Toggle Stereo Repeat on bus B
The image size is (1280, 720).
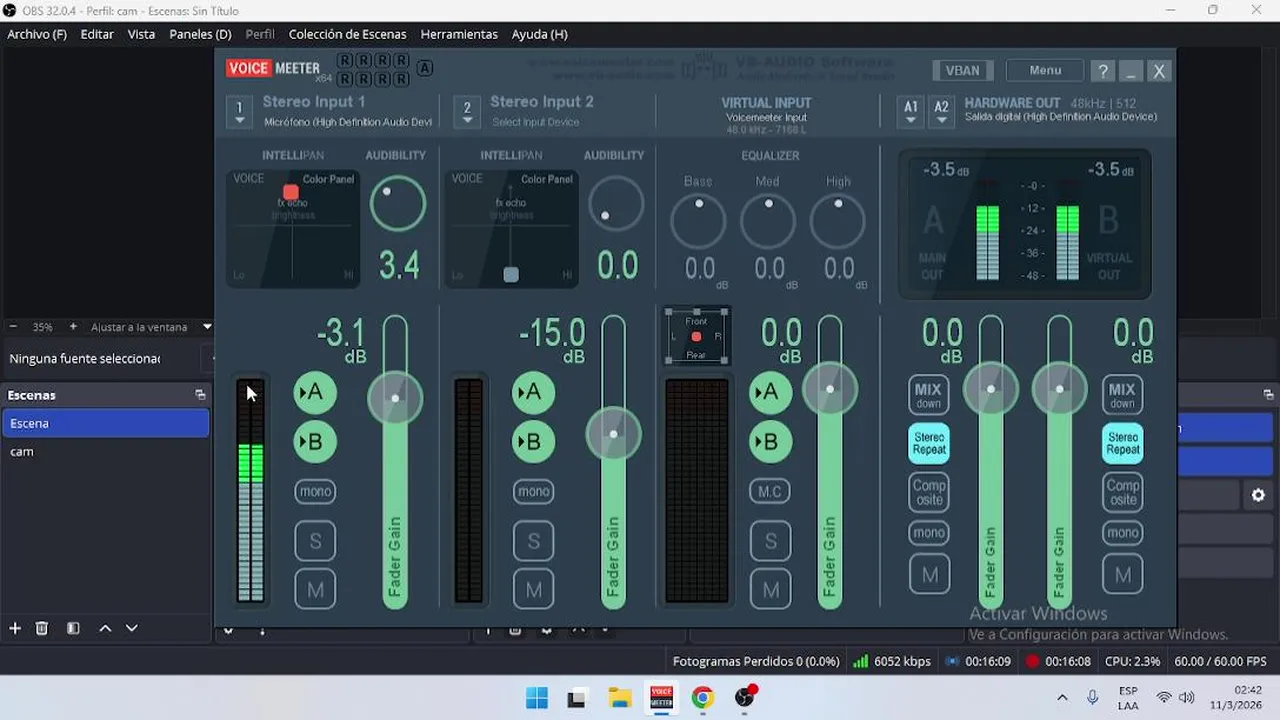point(1122,444)
